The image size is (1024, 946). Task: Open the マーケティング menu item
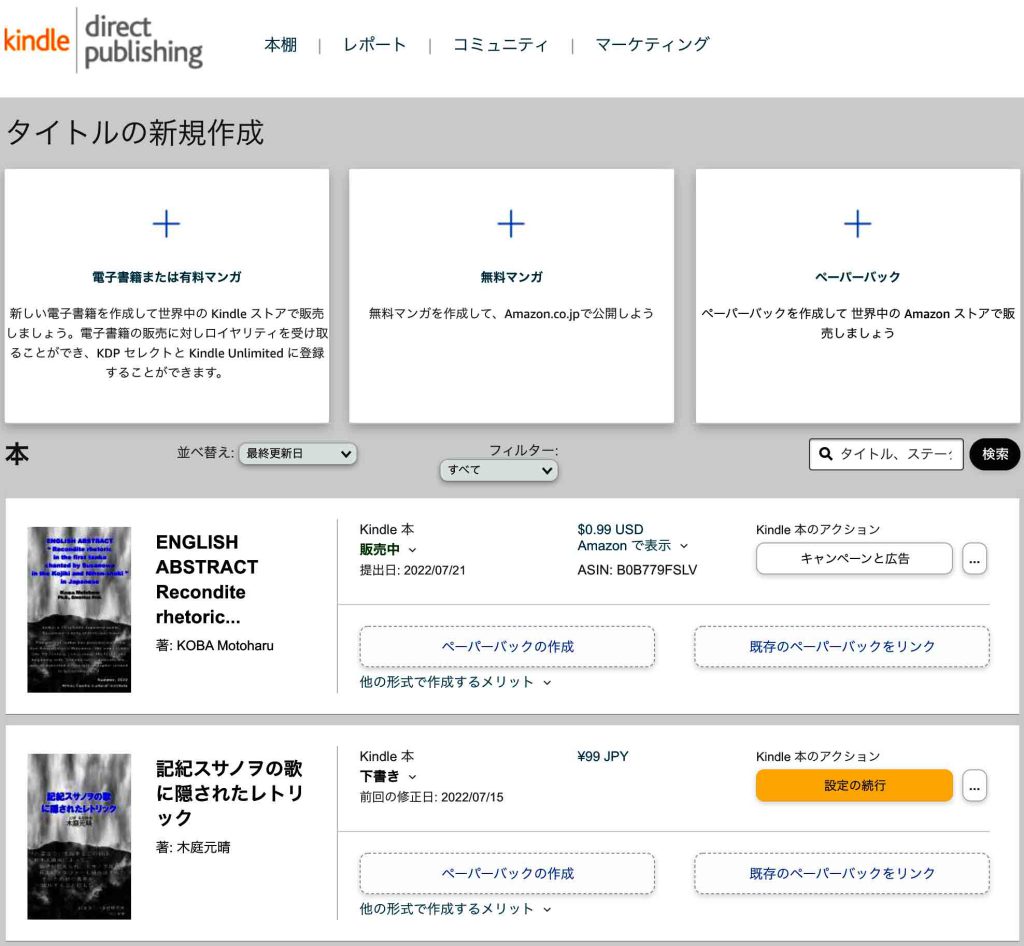(652, 44)
